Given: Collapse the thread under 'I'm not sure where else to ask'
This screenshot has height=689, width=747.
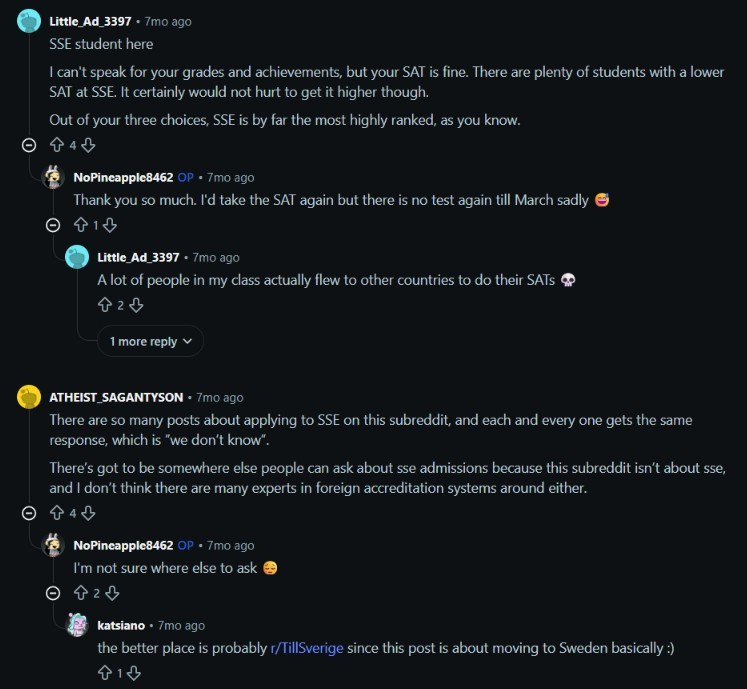Looking at the screenshot, I should click(x=53, y=593).
